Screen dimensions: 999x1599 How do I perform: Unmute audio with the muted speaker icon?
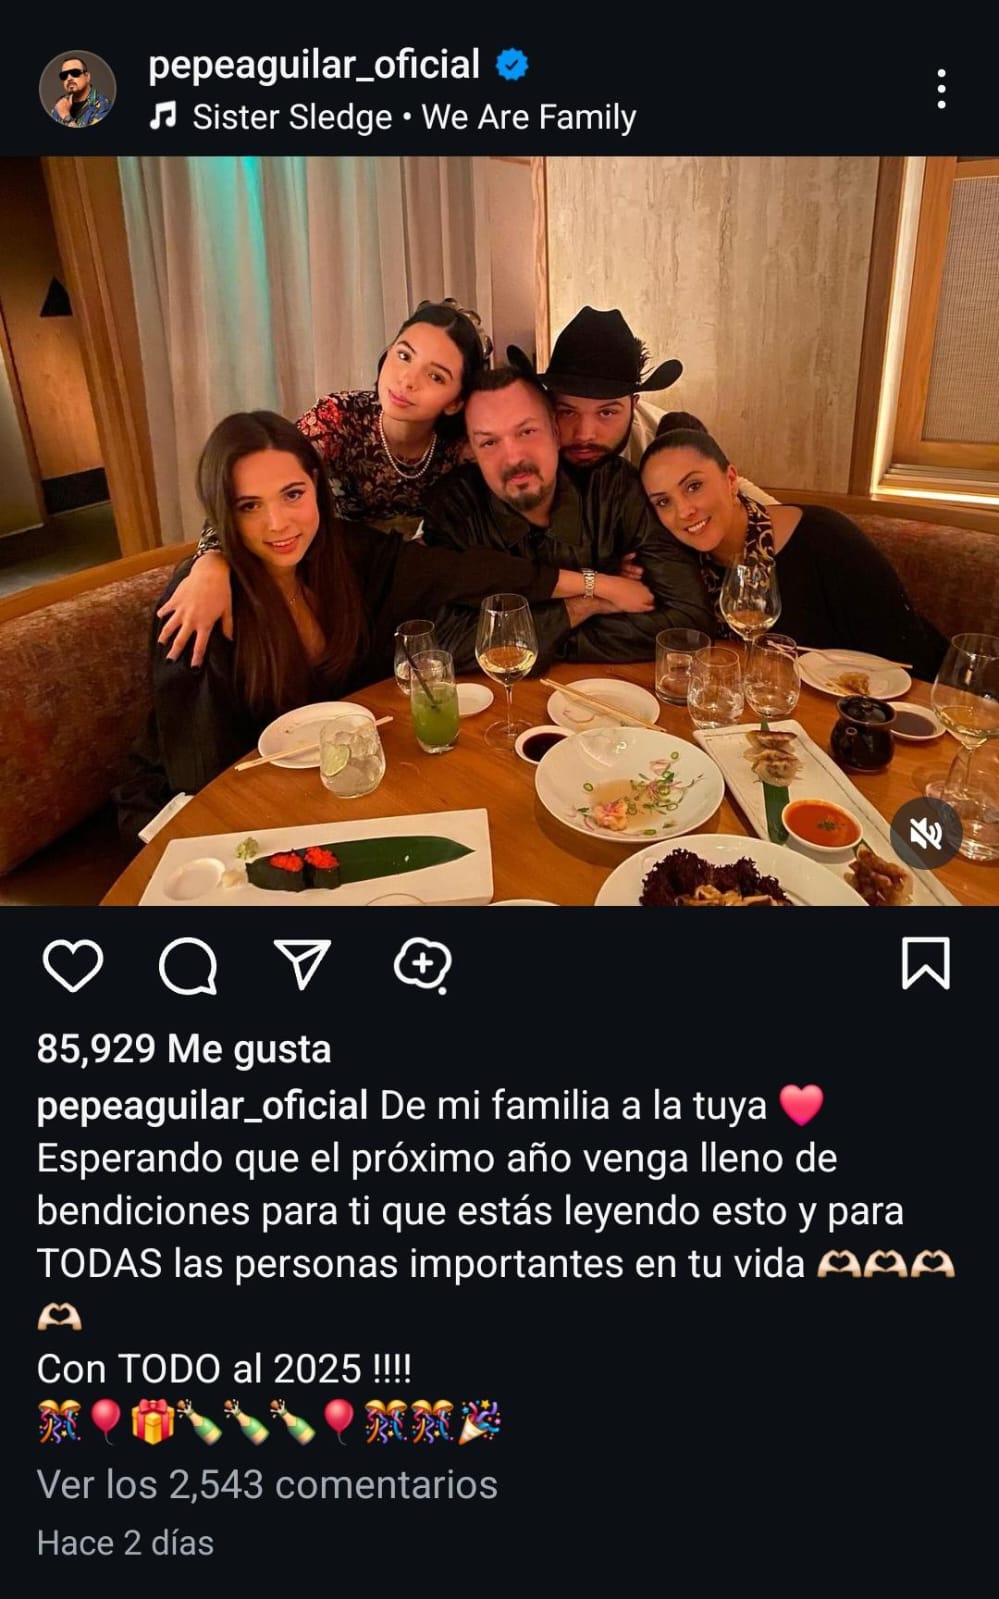(926, 833)
